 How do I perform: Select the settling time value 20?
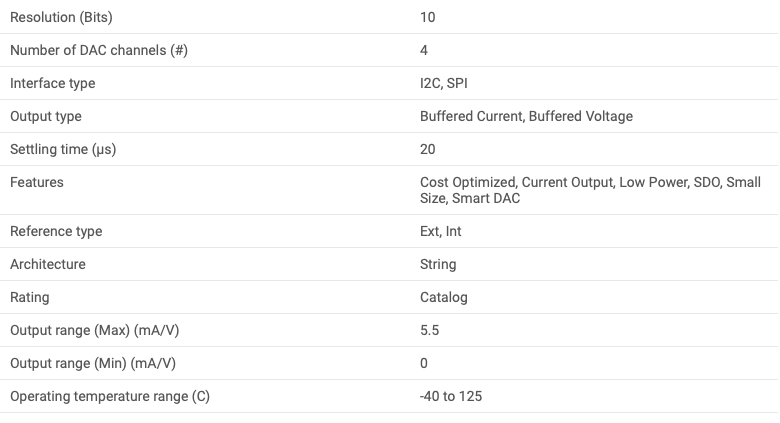pyautogui.click(x=428, y=149)
